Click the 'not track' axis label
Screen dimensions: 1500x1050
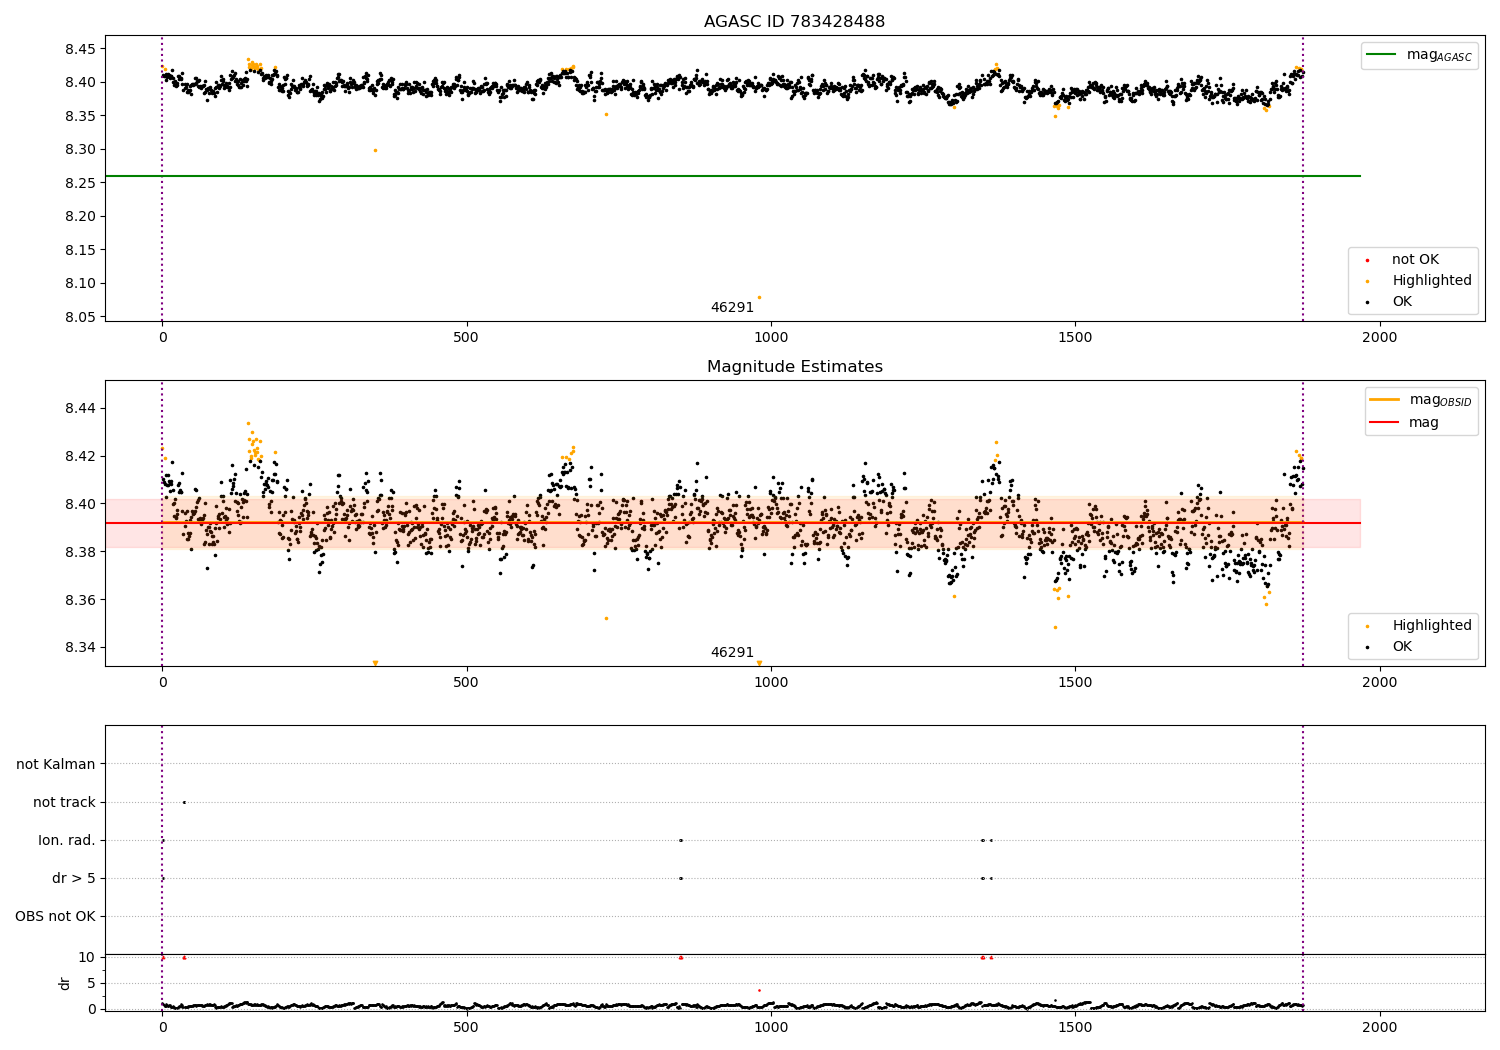point(64,802)
